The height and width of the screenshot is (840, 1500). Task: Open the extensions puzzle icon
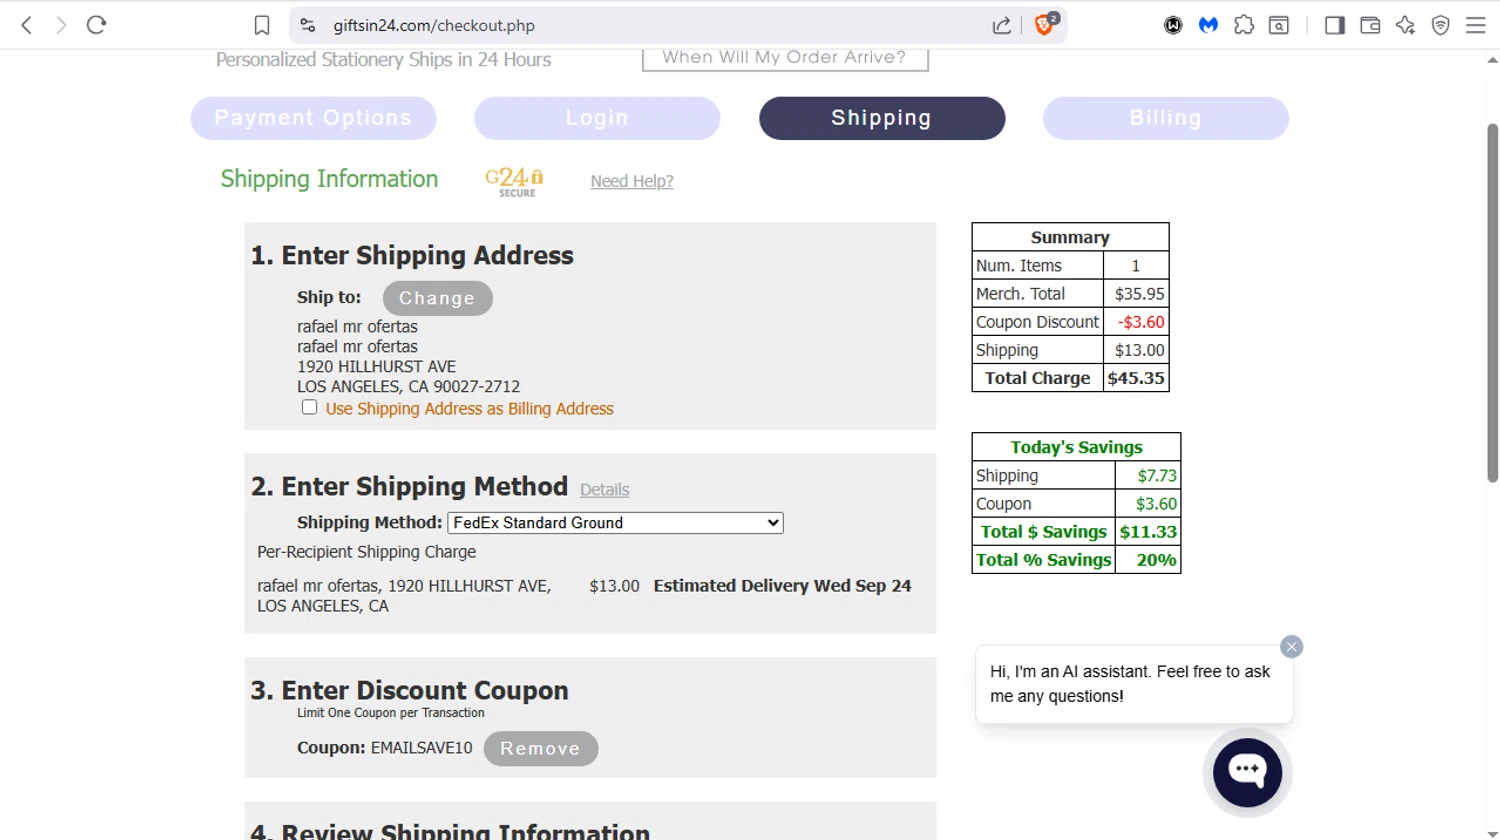[1243, 25]
